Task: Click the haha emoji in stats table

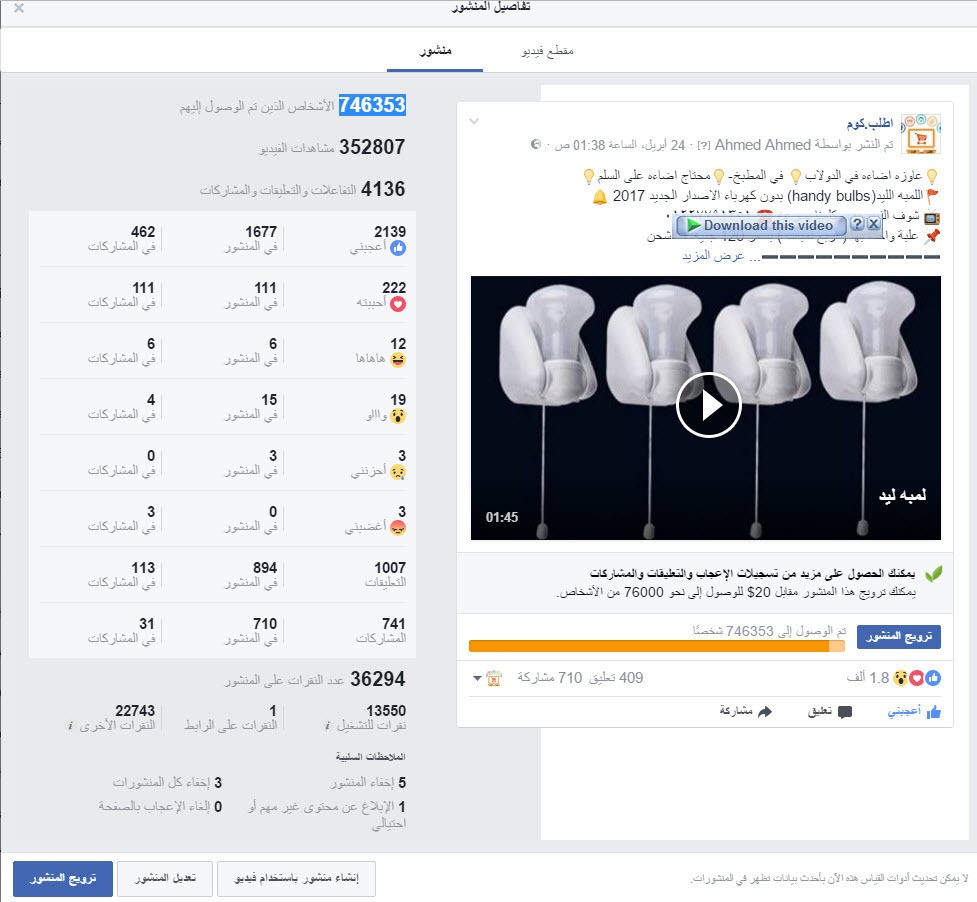Action: pos(398,360)
